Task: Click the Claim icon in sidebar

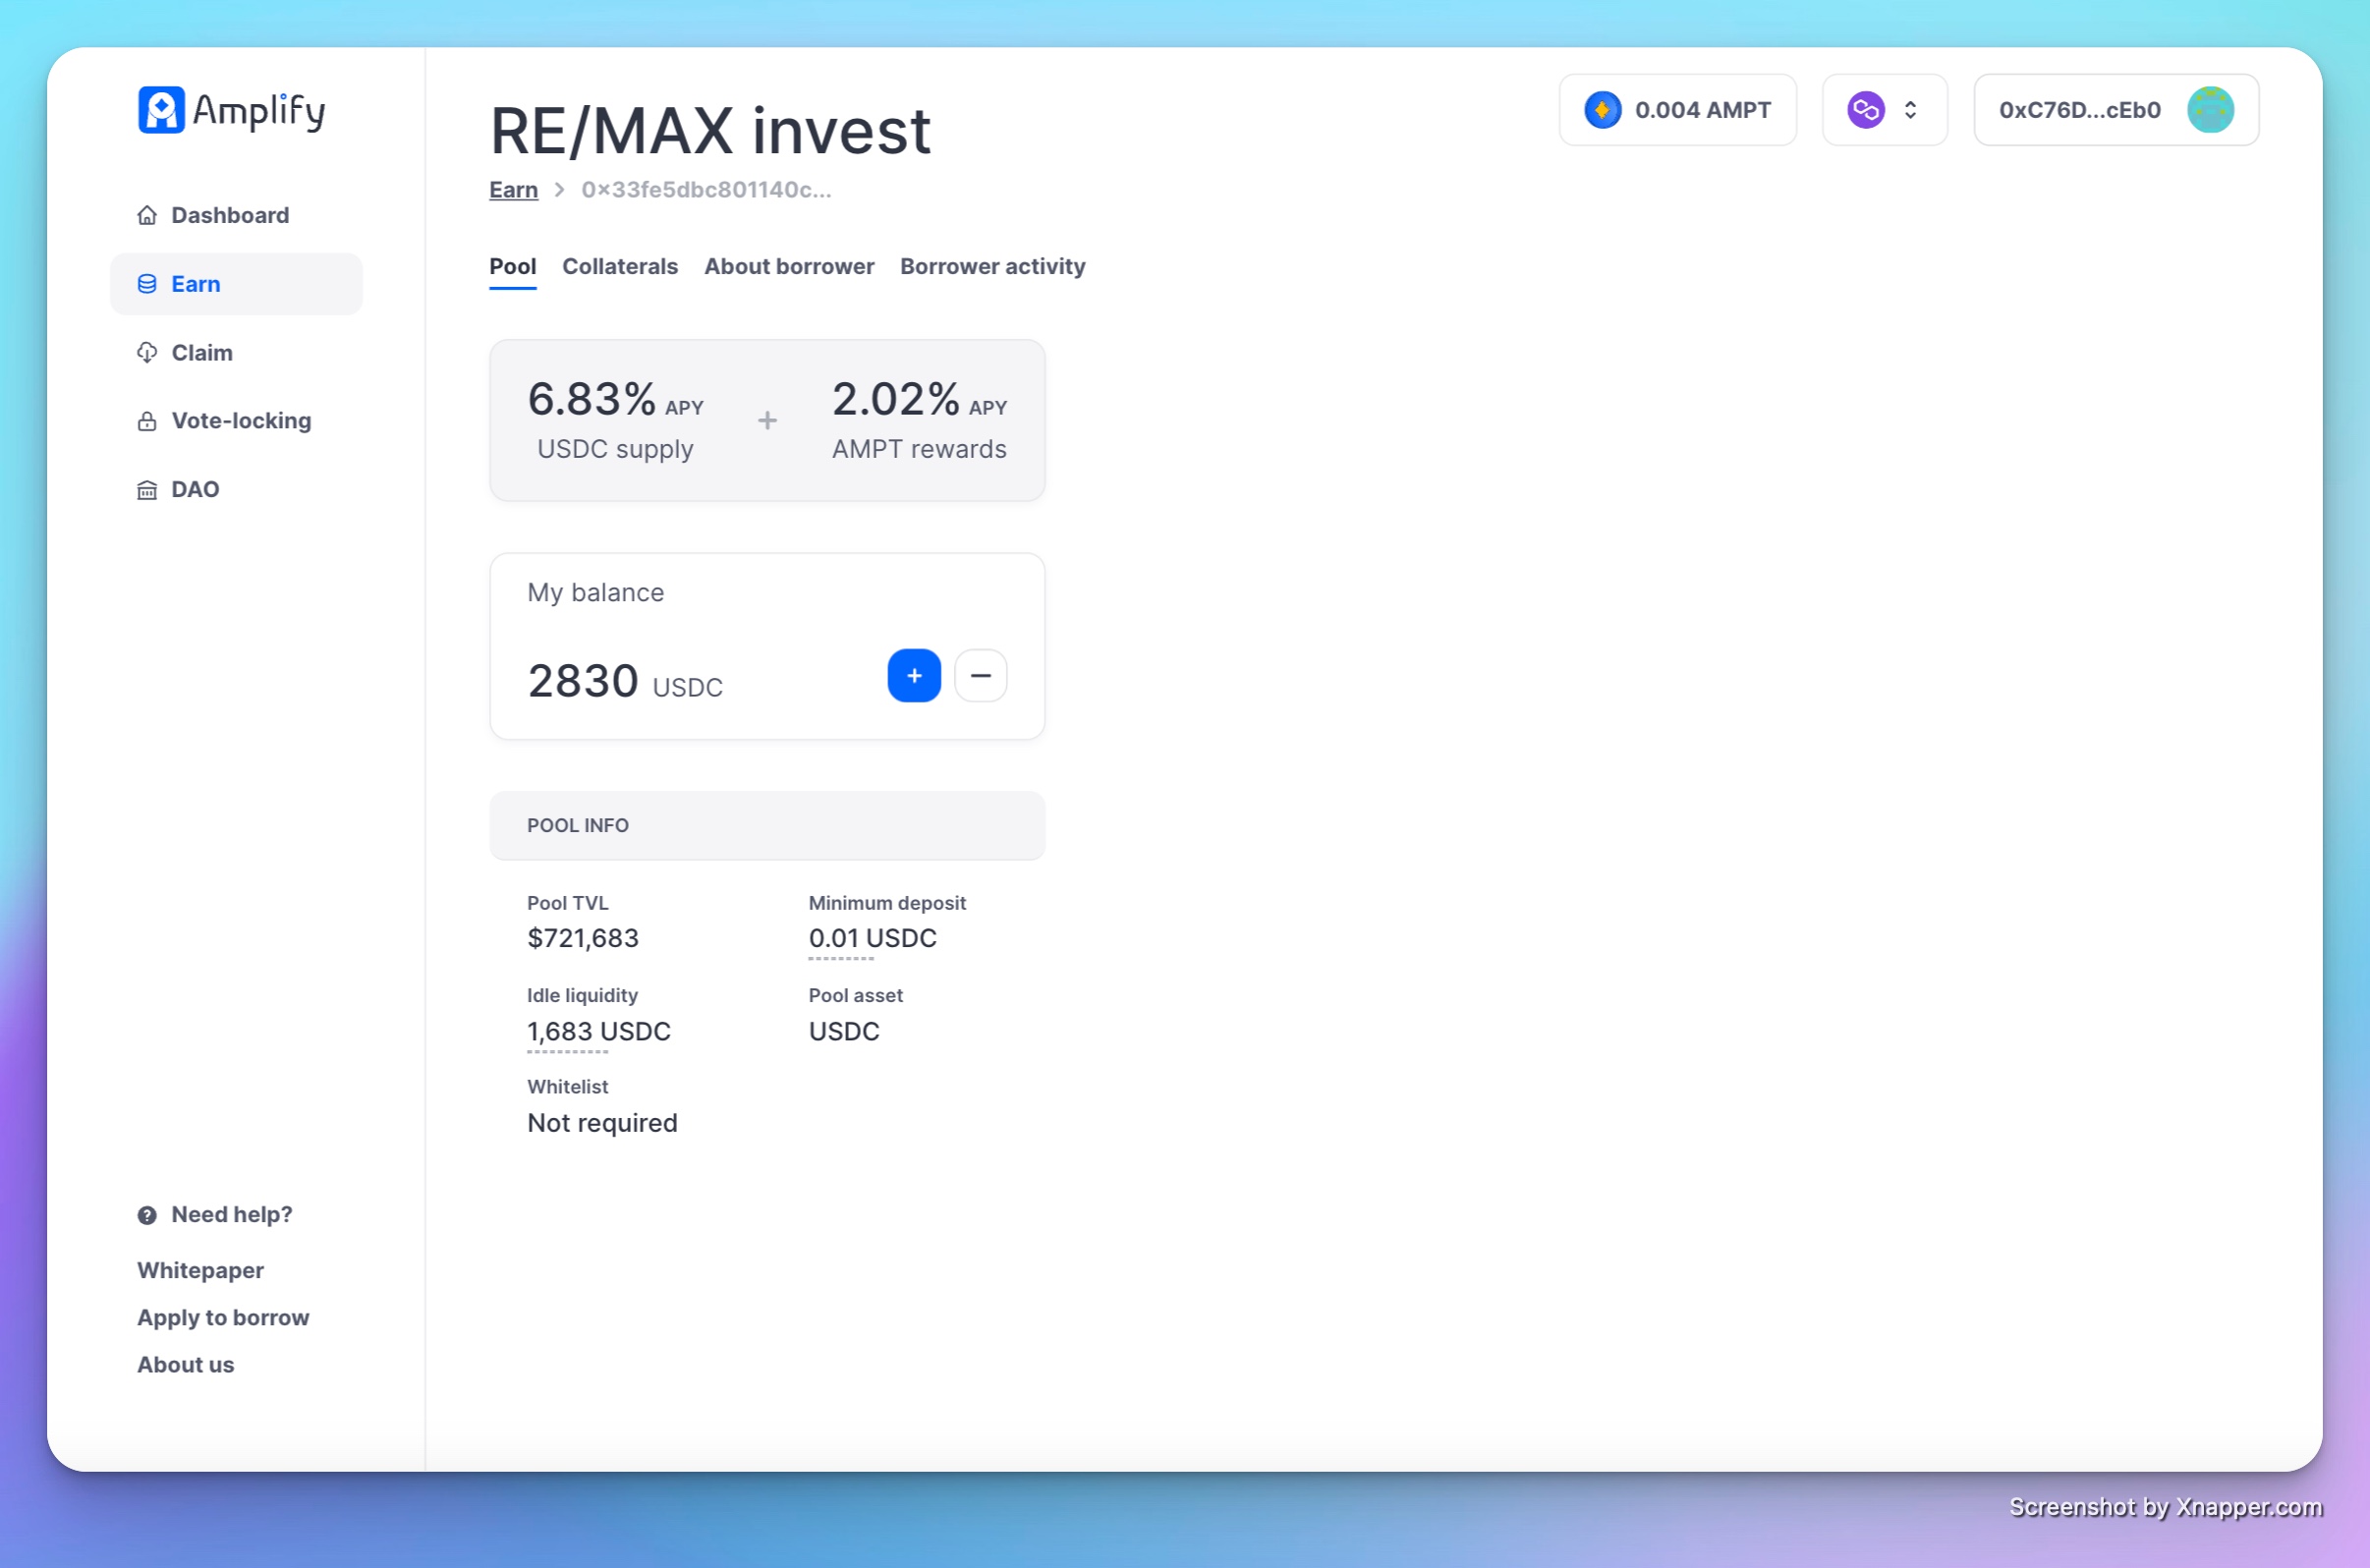Action: tap(147, 353)
